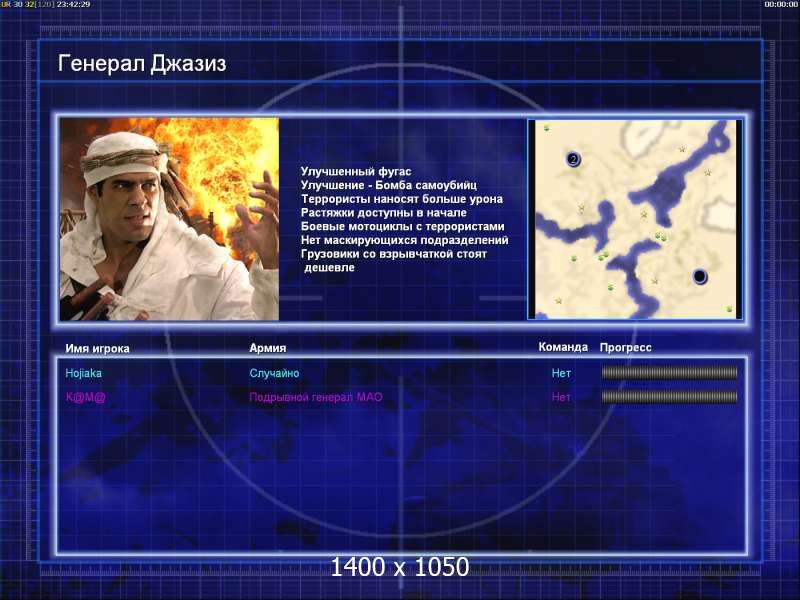This screenshot has width=800, height=600.
Task: Click the army value 'Случайно'
Action: click(x=274, y=373)
